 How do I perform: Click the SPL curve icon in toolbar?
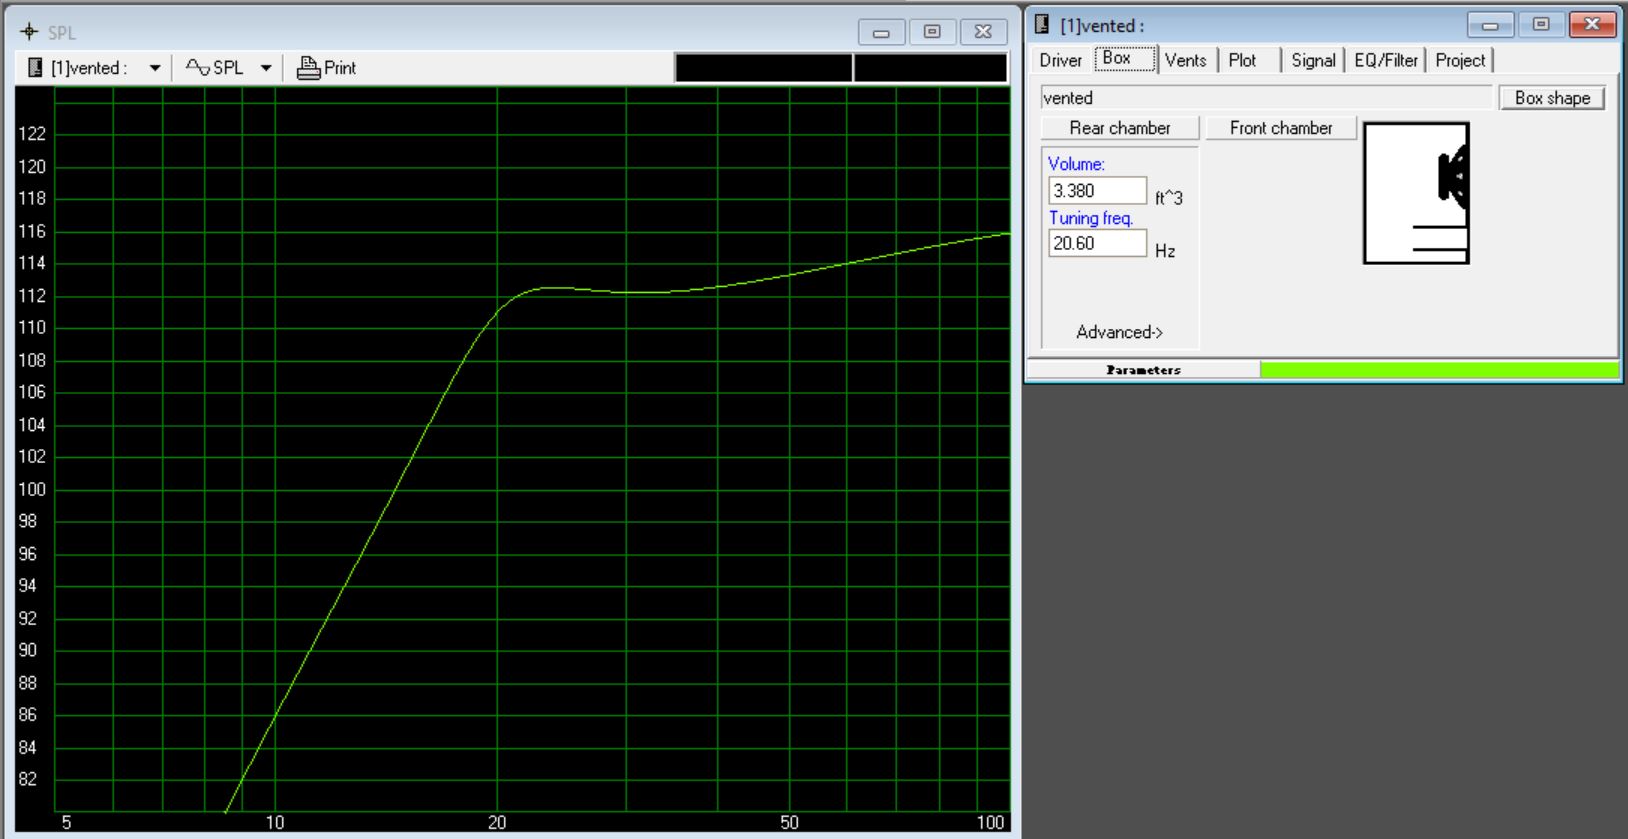click(198, 68)
